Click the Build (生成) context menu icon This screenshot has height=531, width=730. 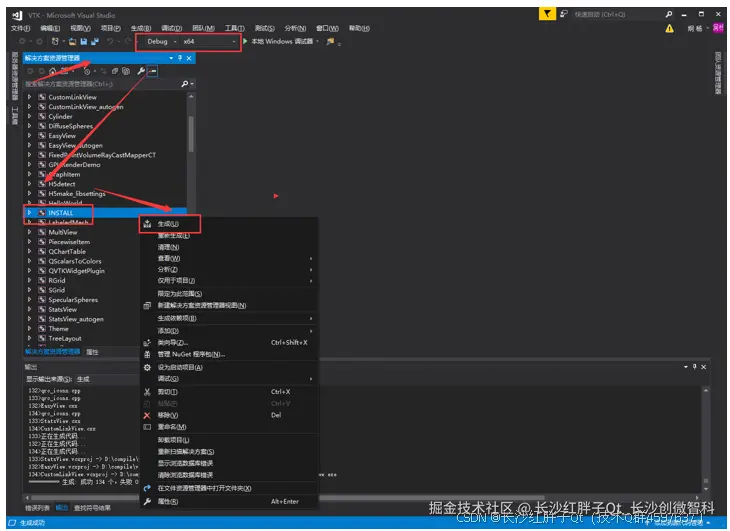coord(147,224)
